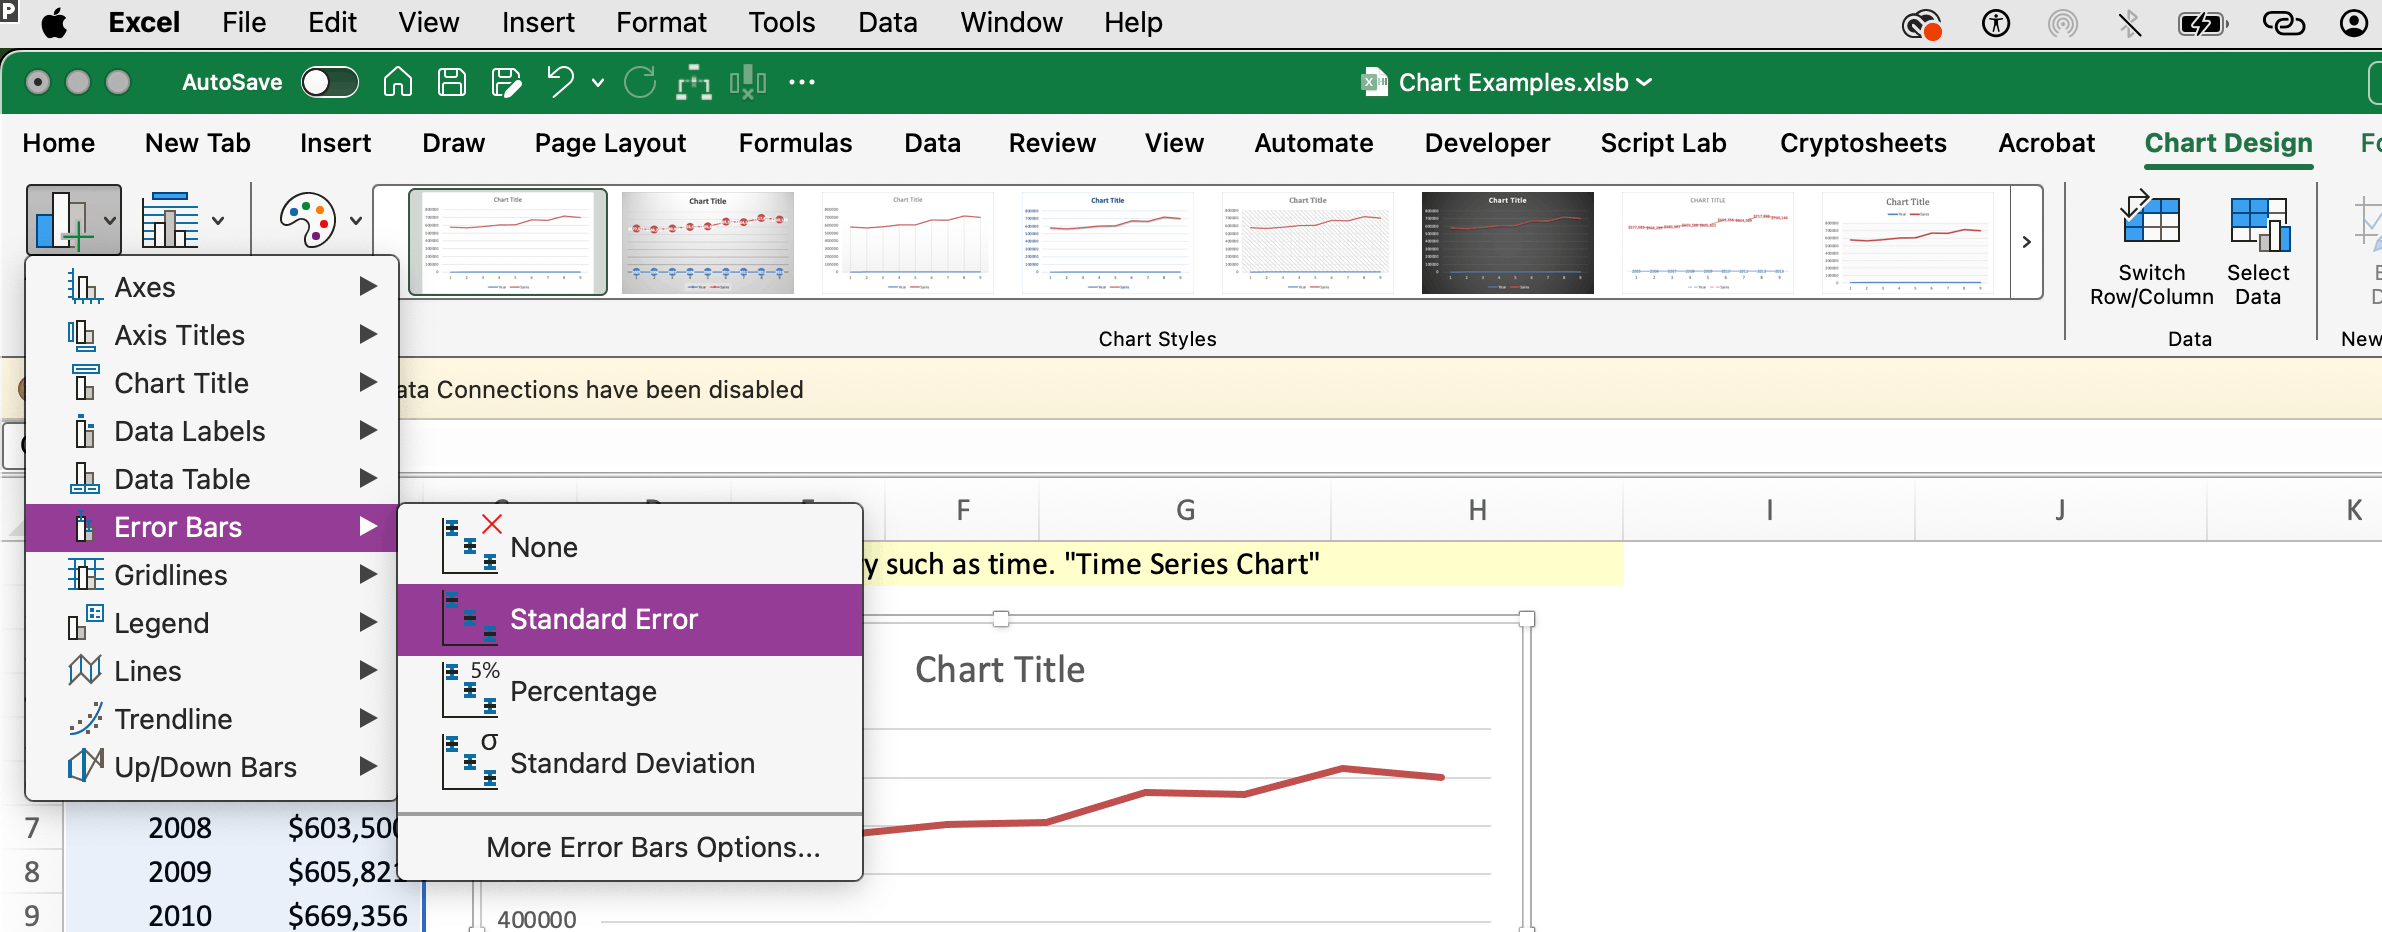
Task: Click the Save icon in title bar
Action: [452, 82]
